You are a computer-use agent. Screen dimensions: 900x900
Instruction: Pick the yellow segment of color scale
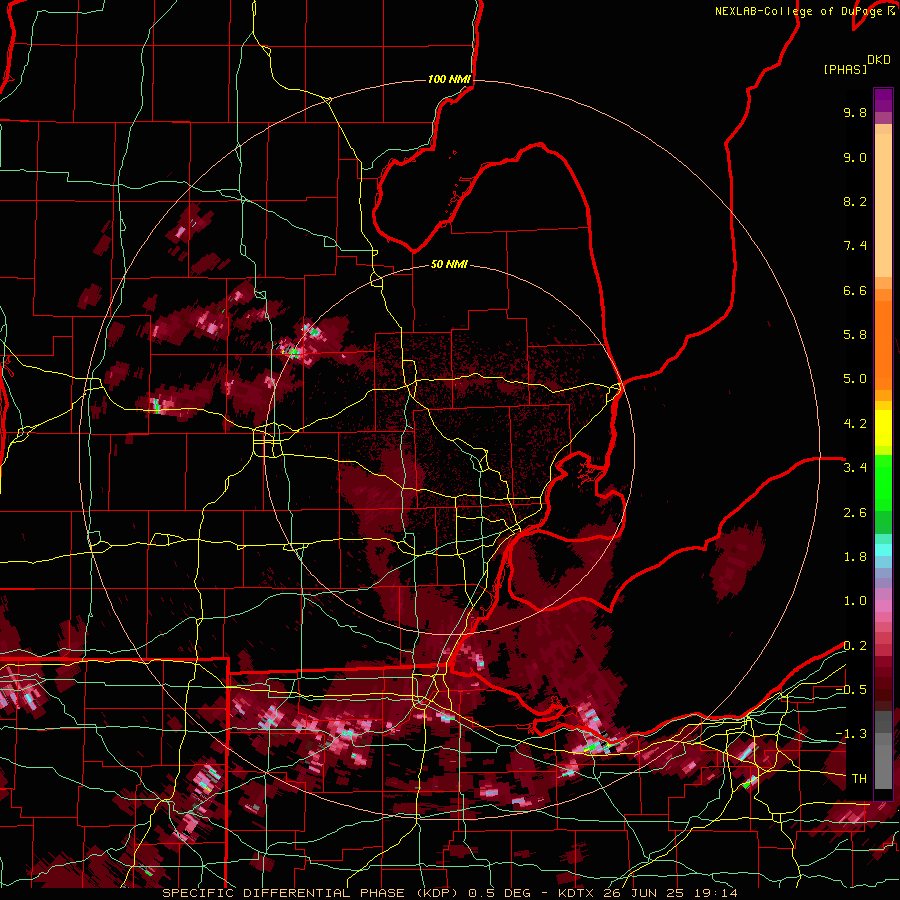tap(883, 428)
